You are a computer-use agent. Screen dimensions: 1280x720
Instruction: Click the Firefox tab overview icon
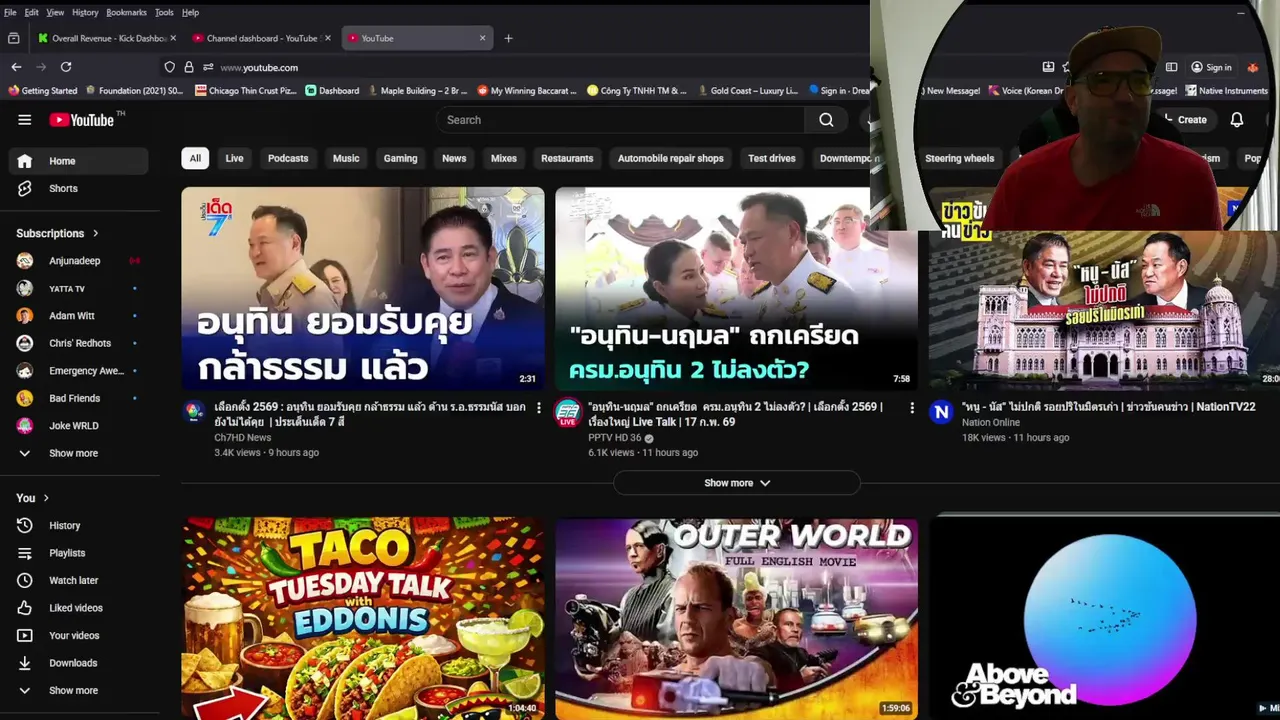point(13,38)
